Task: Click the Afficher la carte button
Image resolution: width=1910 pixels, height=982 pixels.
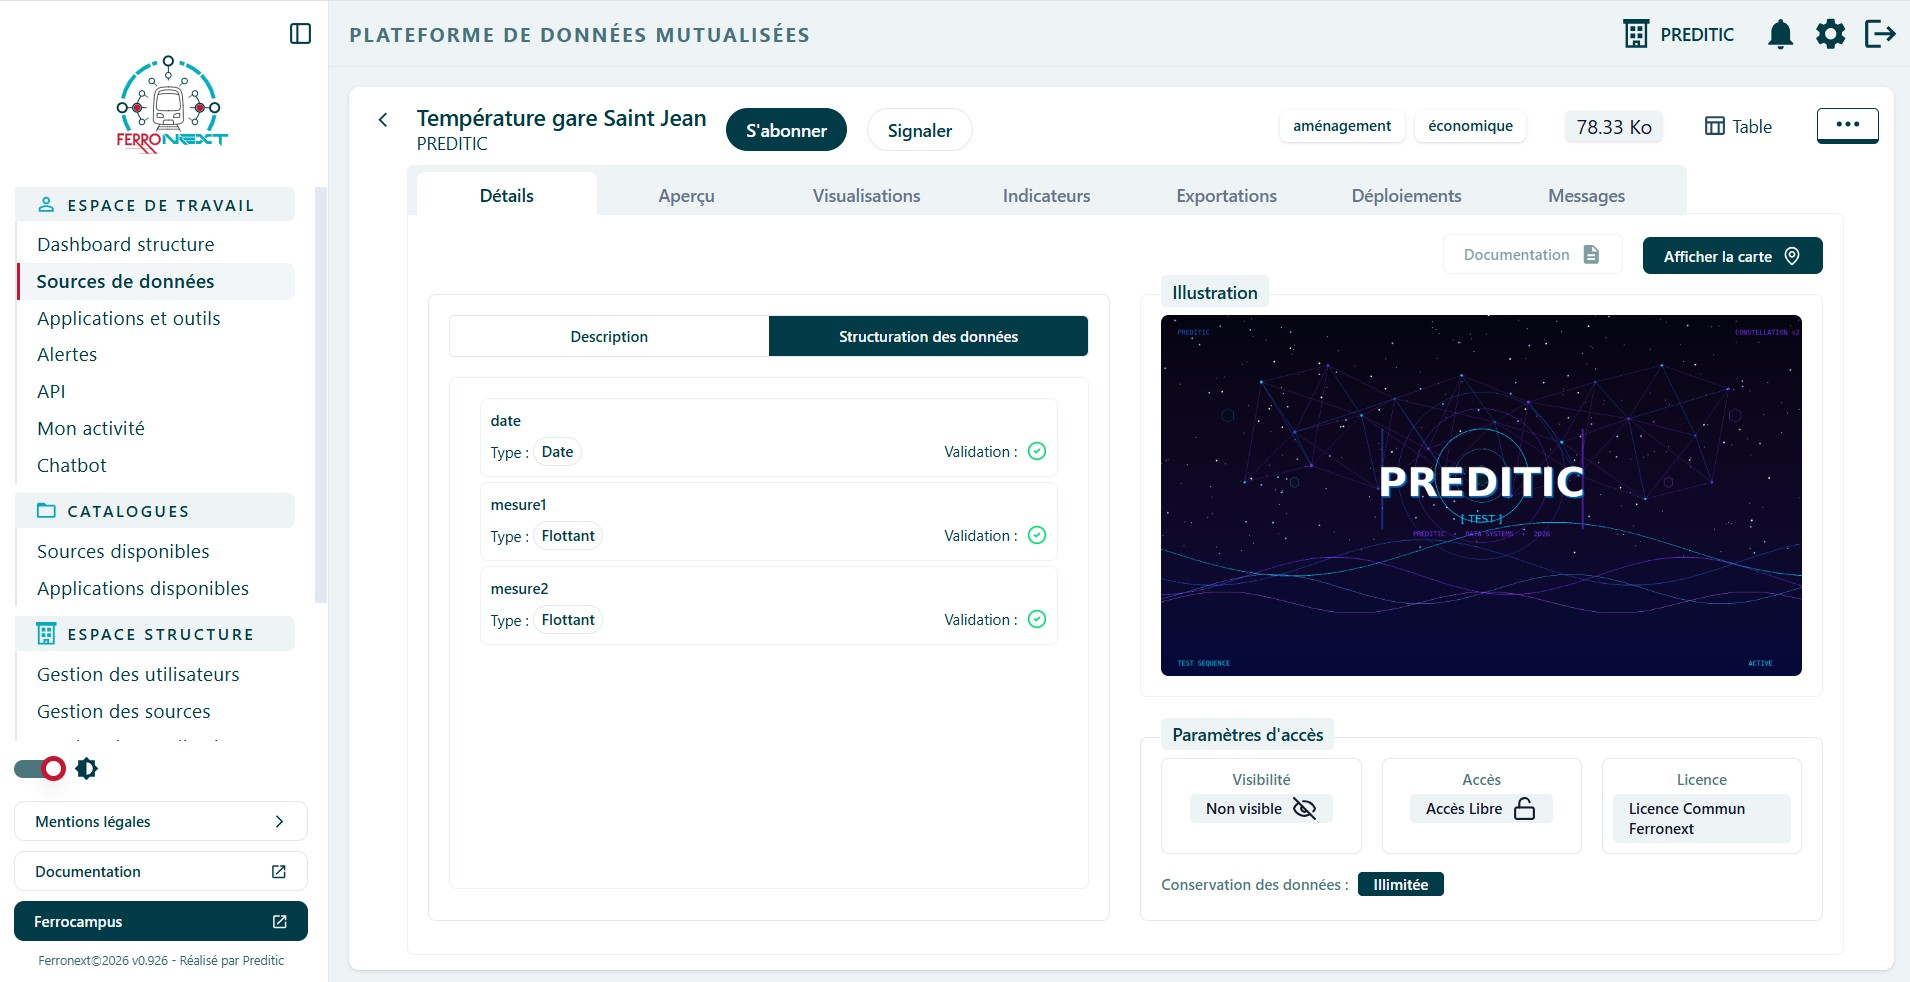Action: click(x=1732, y=255)
